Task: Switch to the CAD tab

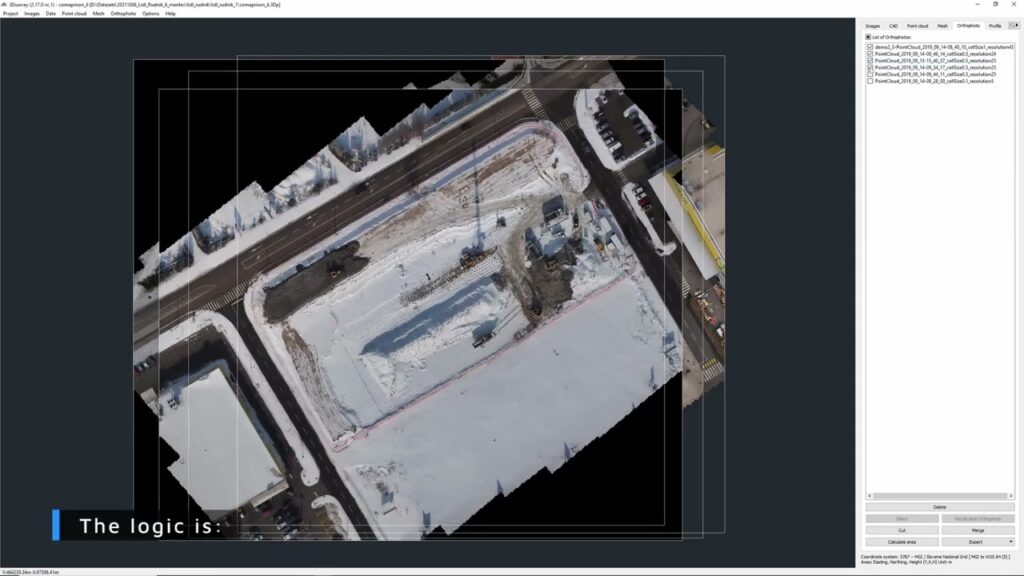Action: click(893, 26)
